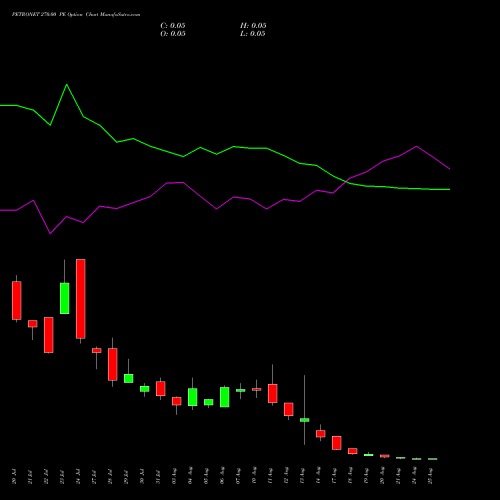This screenshot has height=500, width=500.
Task: Select the open value O: 0.05
Action: 173,34
